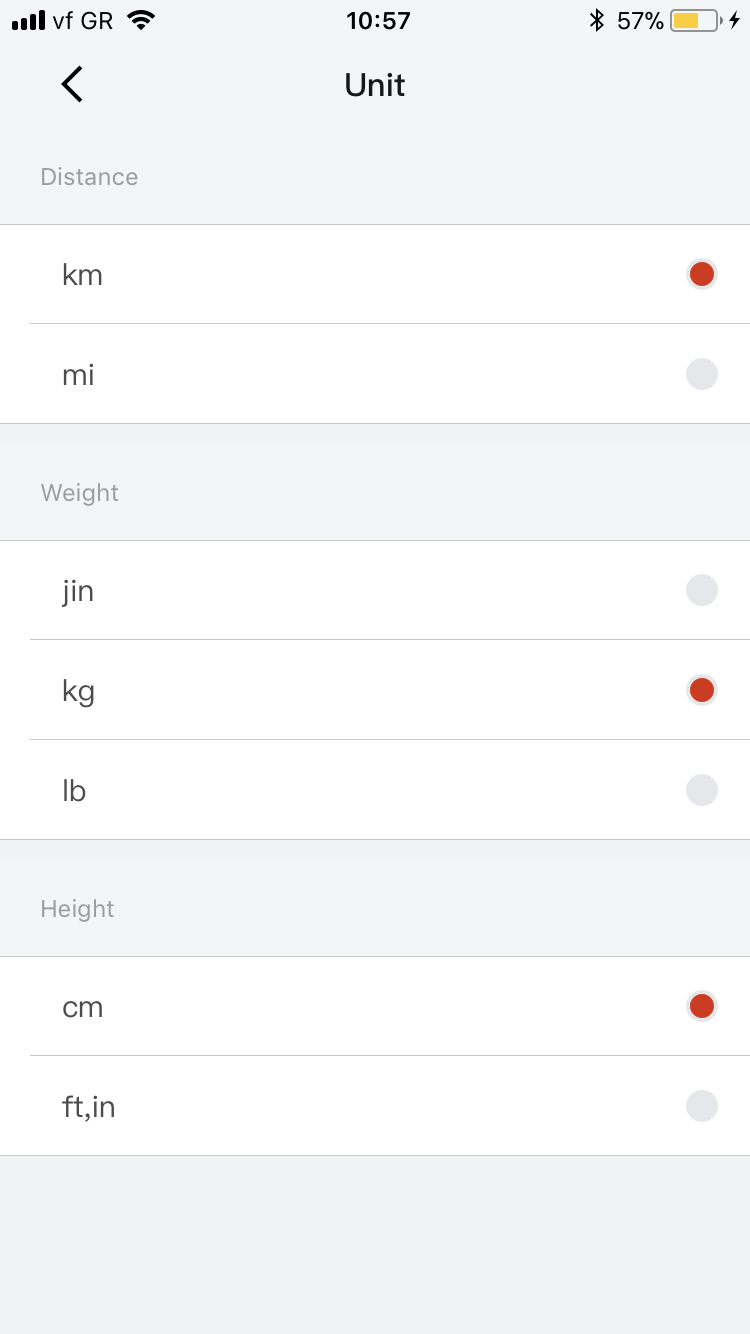The width and height of the screenshot is (750, 1334).
Task: Tap the Wi-Fi status icon
Action: tap(142, 20)
